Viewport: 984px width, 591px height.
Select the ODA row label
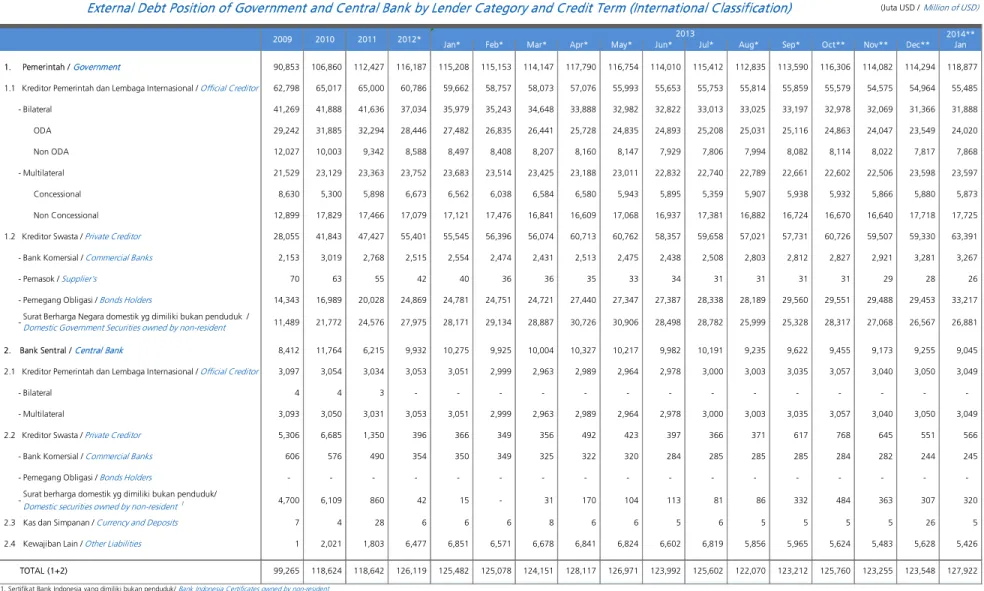click(42, 130)
